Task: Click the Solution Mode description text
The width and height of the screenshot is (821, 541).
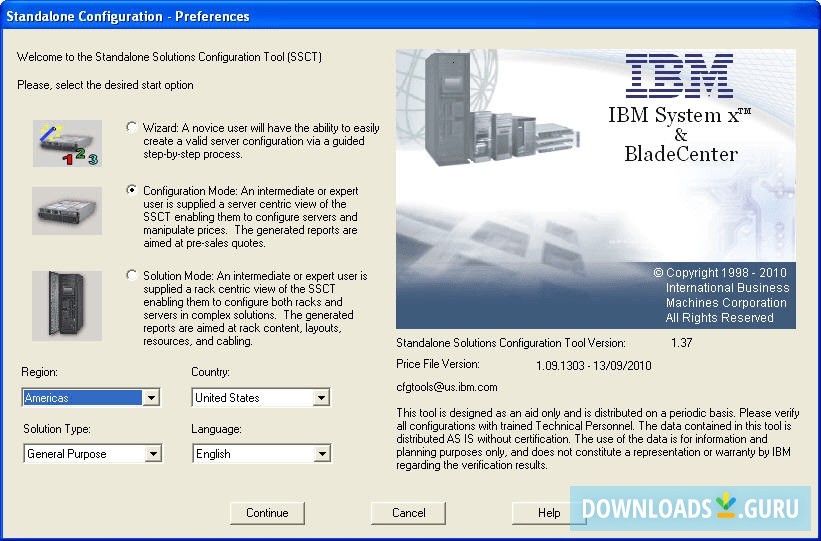Action: (256, 308)
